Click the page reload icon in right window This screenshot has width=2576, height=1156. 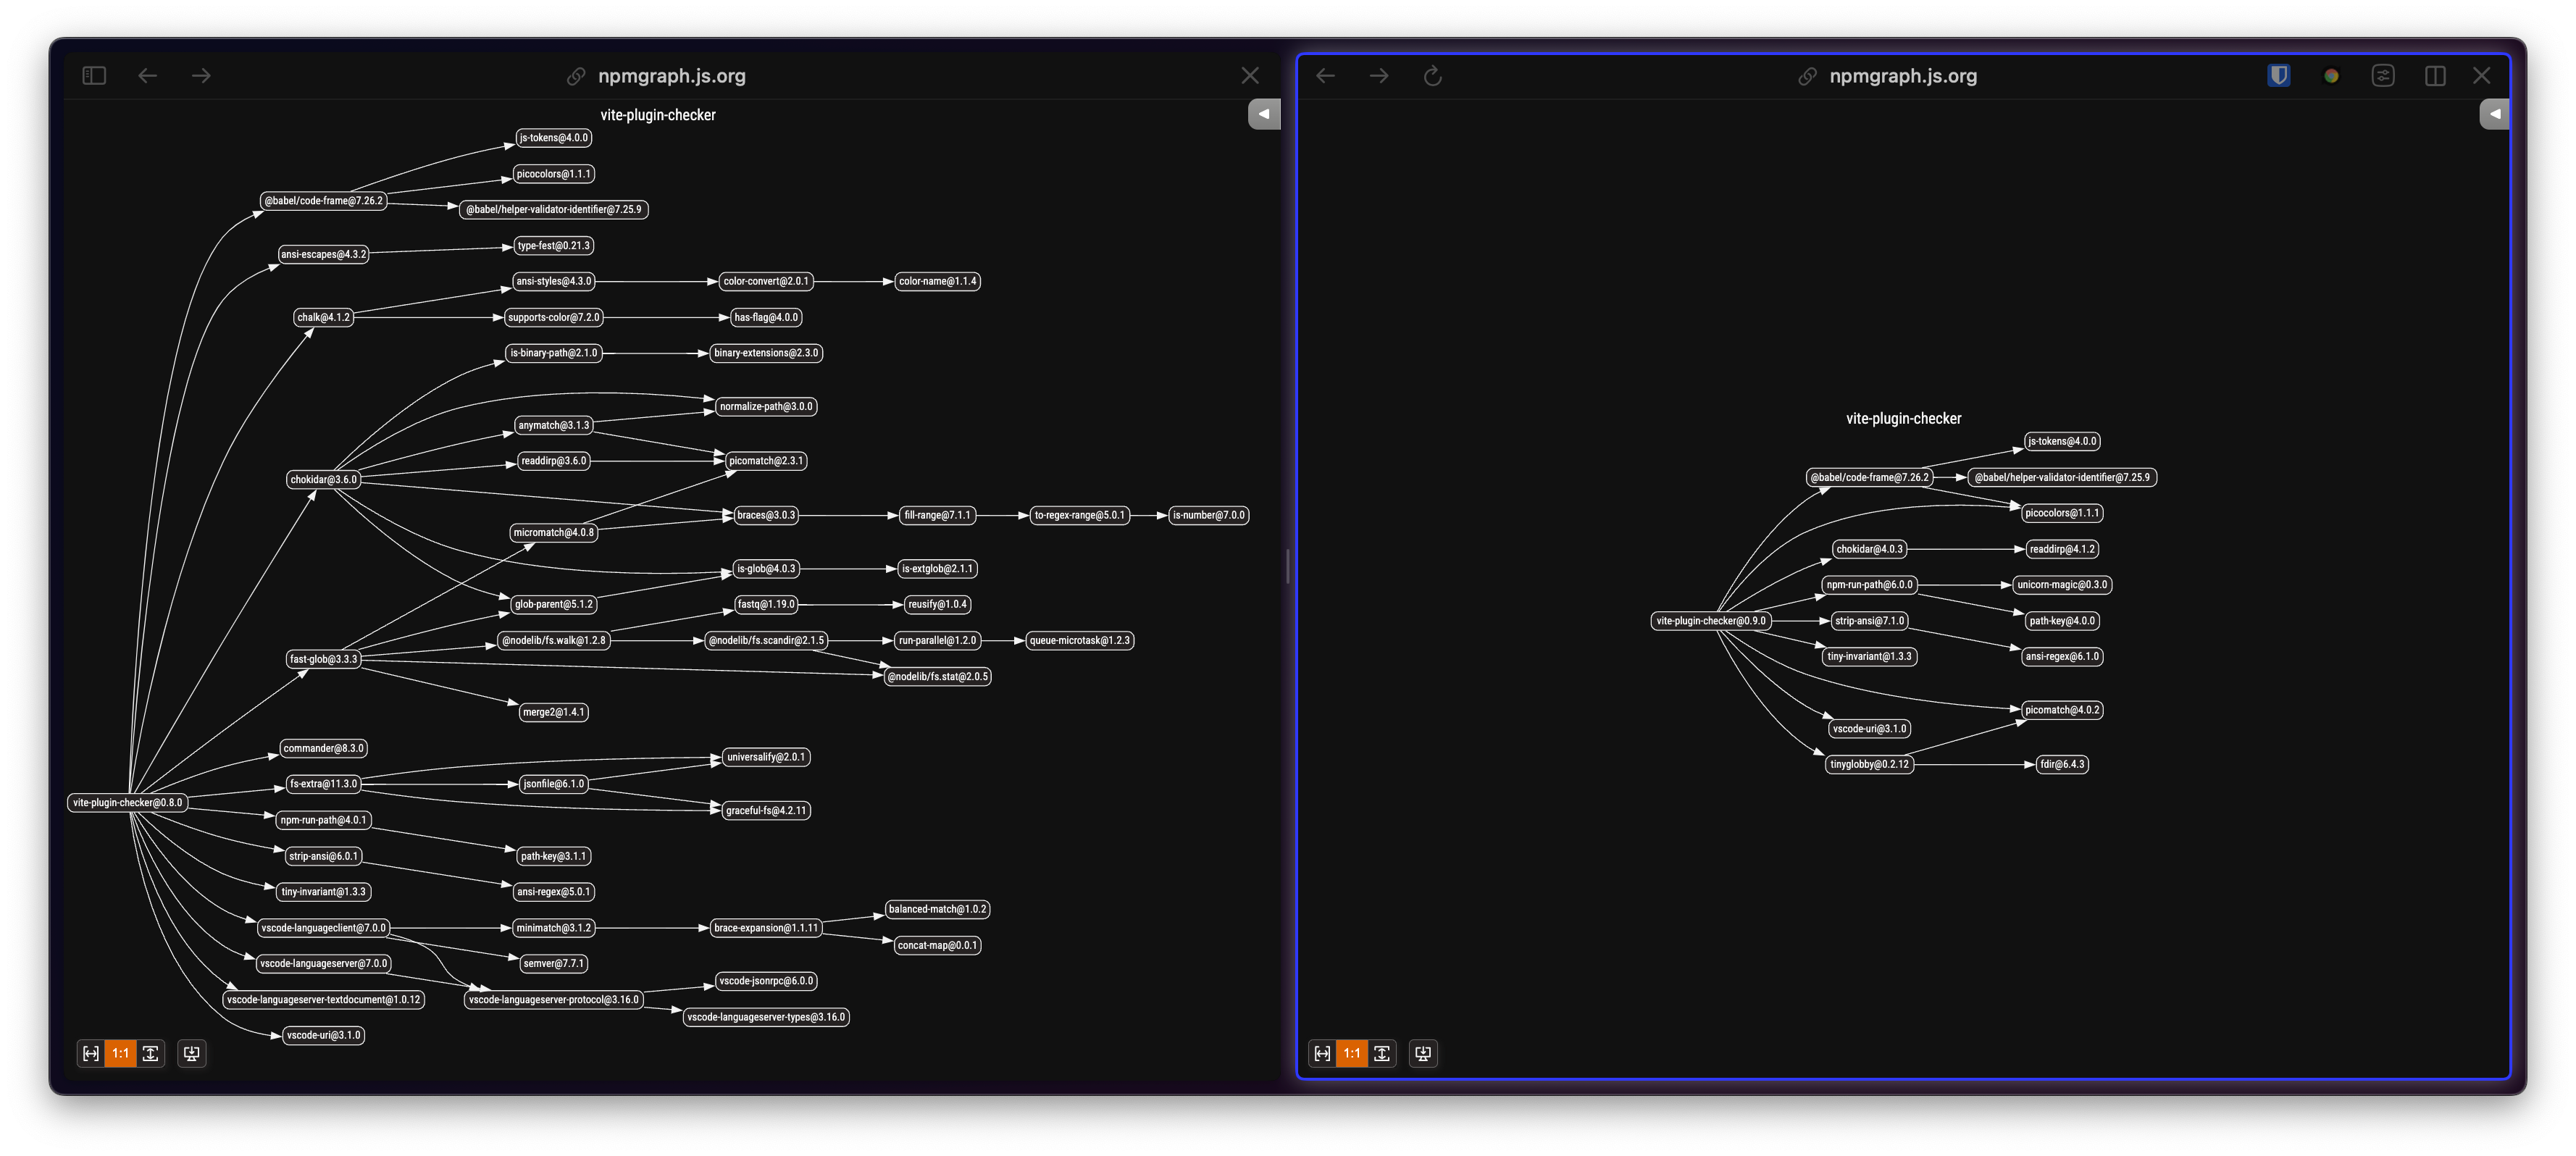(x=1433, y=75)
